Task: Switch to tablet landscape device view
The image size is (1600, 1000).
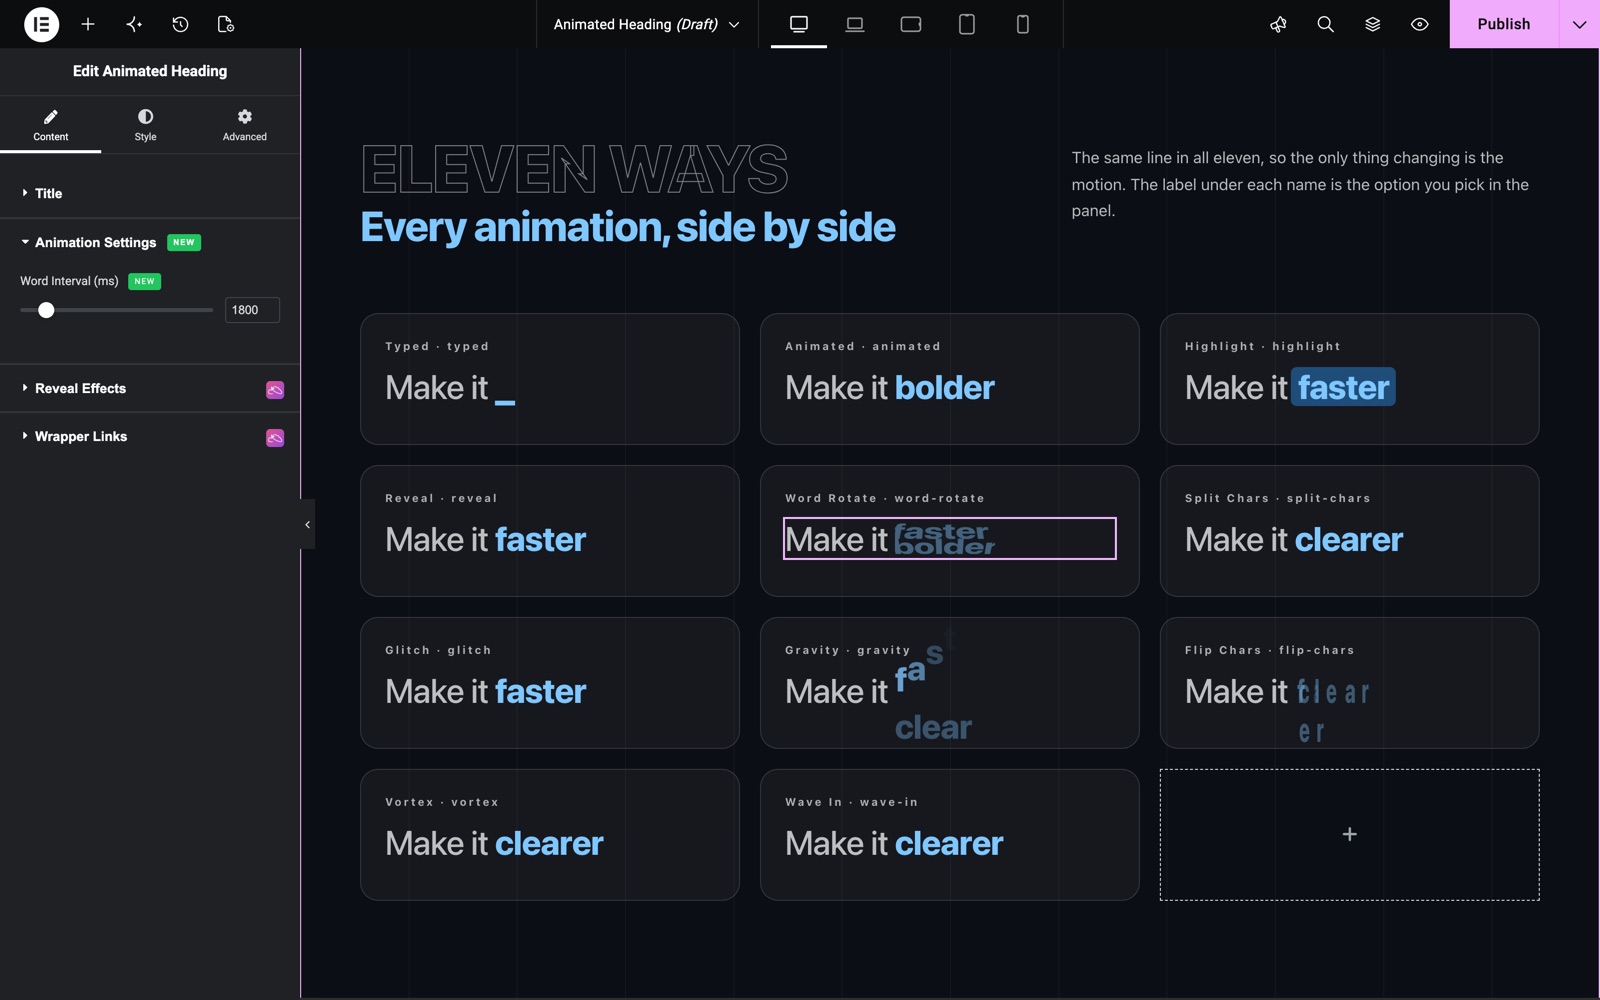Action: pyautogui.click(x=911, y=24)
